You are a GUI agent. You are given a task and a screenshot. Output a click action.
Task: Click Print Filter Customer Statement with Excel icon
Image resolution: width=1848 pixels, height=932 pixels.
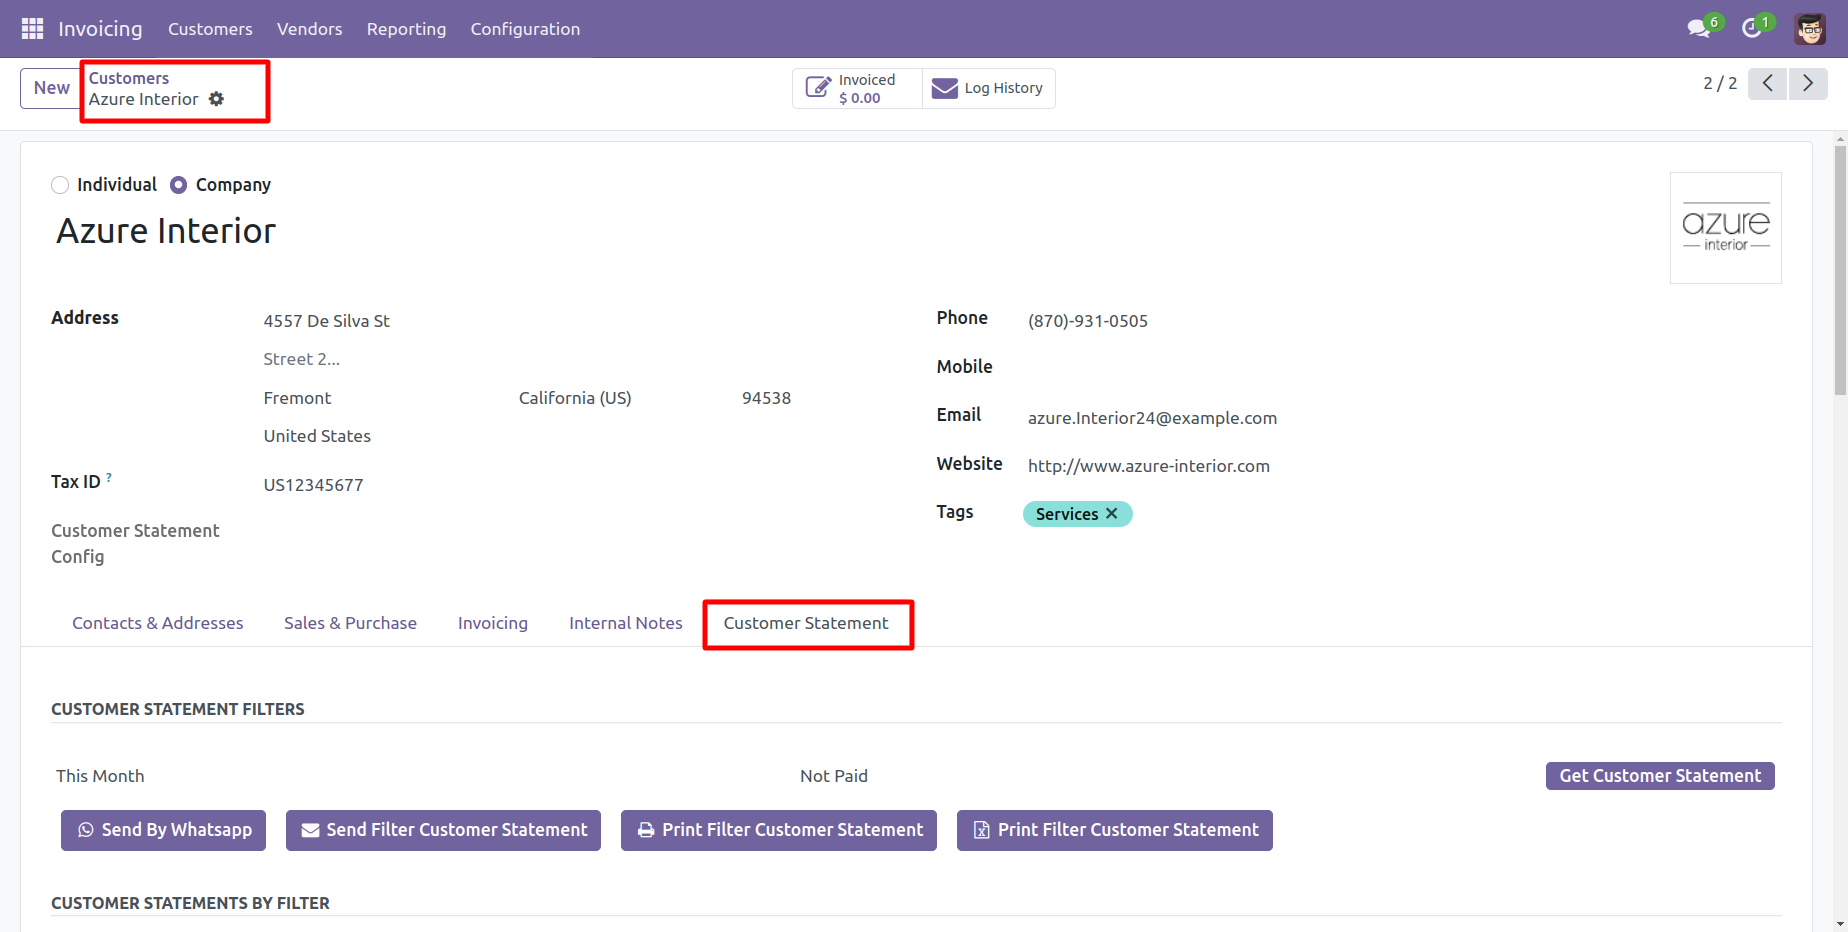(1115, 830)
